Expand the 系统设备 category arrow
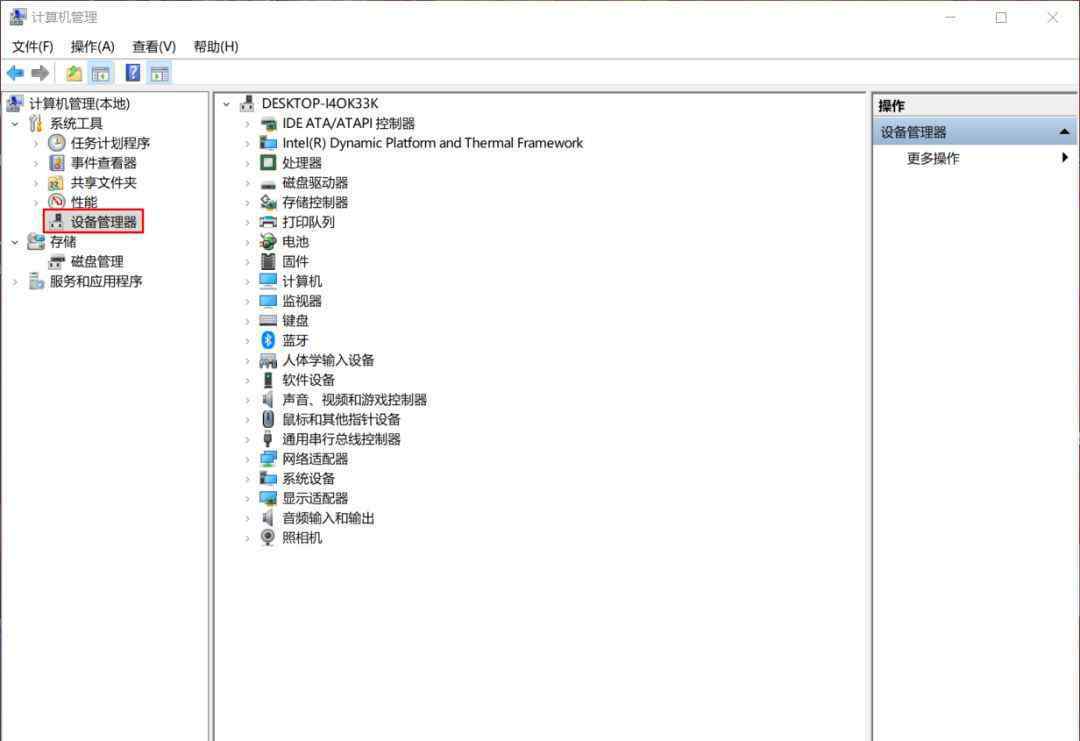This screenshot has width=1080, height=741. coord(247,479)
